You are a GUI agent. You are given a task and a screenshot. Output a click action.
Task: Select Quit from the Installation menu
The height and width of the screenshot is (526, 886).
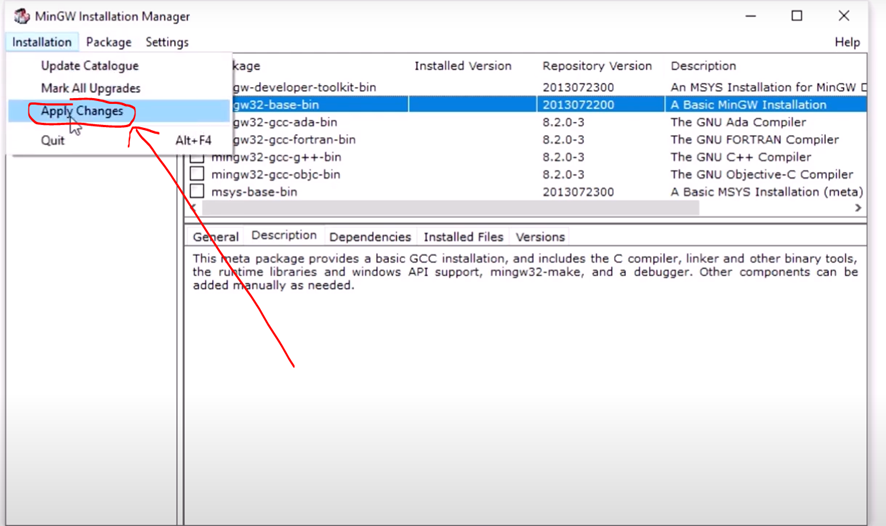pyautogui.click(x=53, y=140)
